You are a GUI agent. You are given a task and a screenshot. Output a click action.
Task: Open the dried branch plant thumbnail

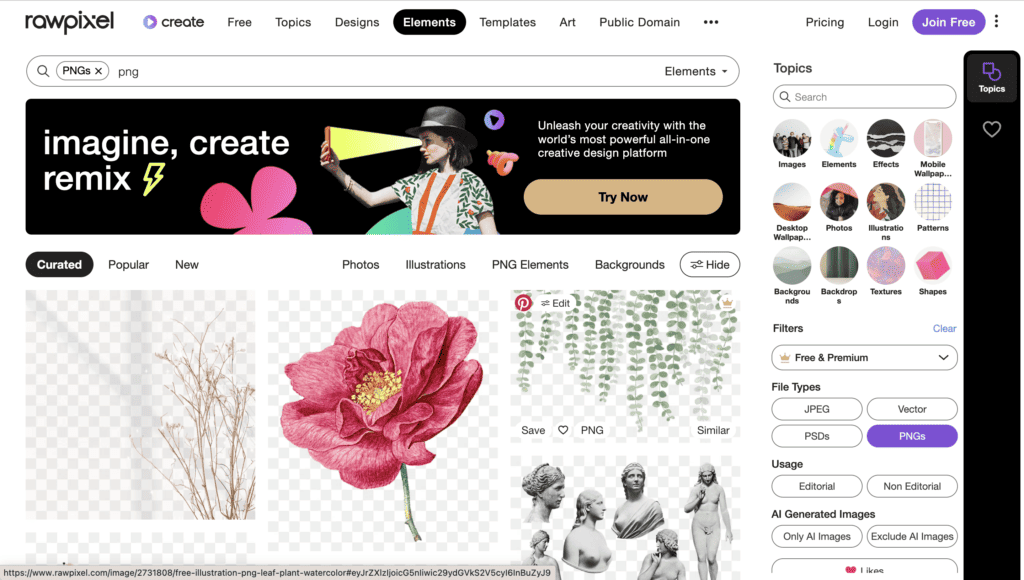[140, 405]
